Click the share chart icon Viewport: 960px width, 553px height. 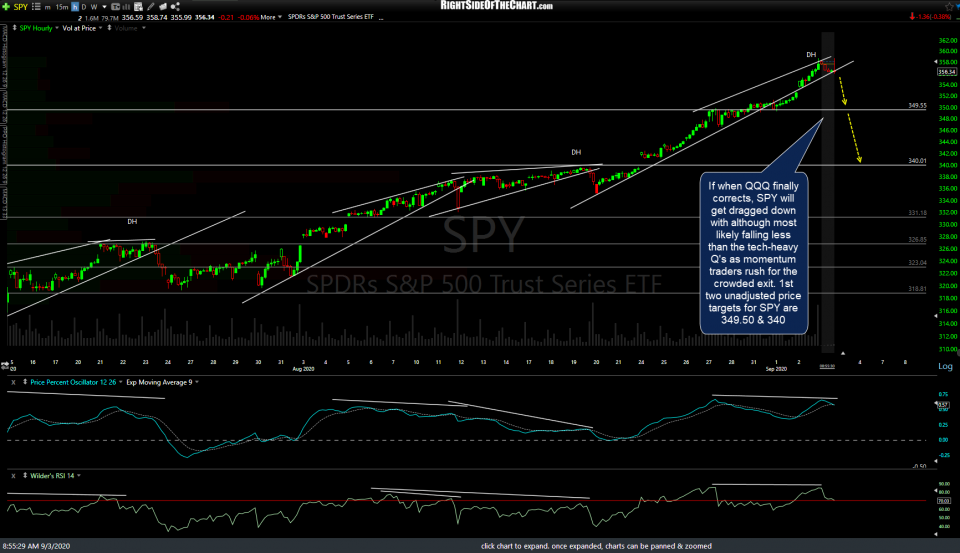[x=175, y=7]
